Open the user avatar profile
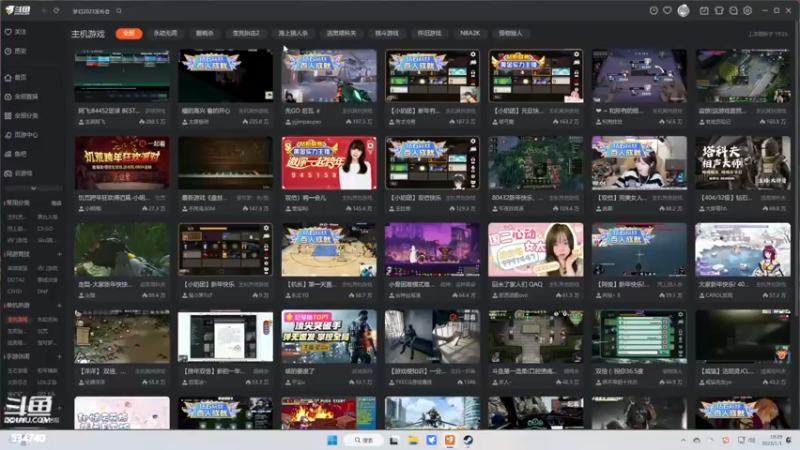The height and width of the screenshot is (450, 800). coord(683,11)
